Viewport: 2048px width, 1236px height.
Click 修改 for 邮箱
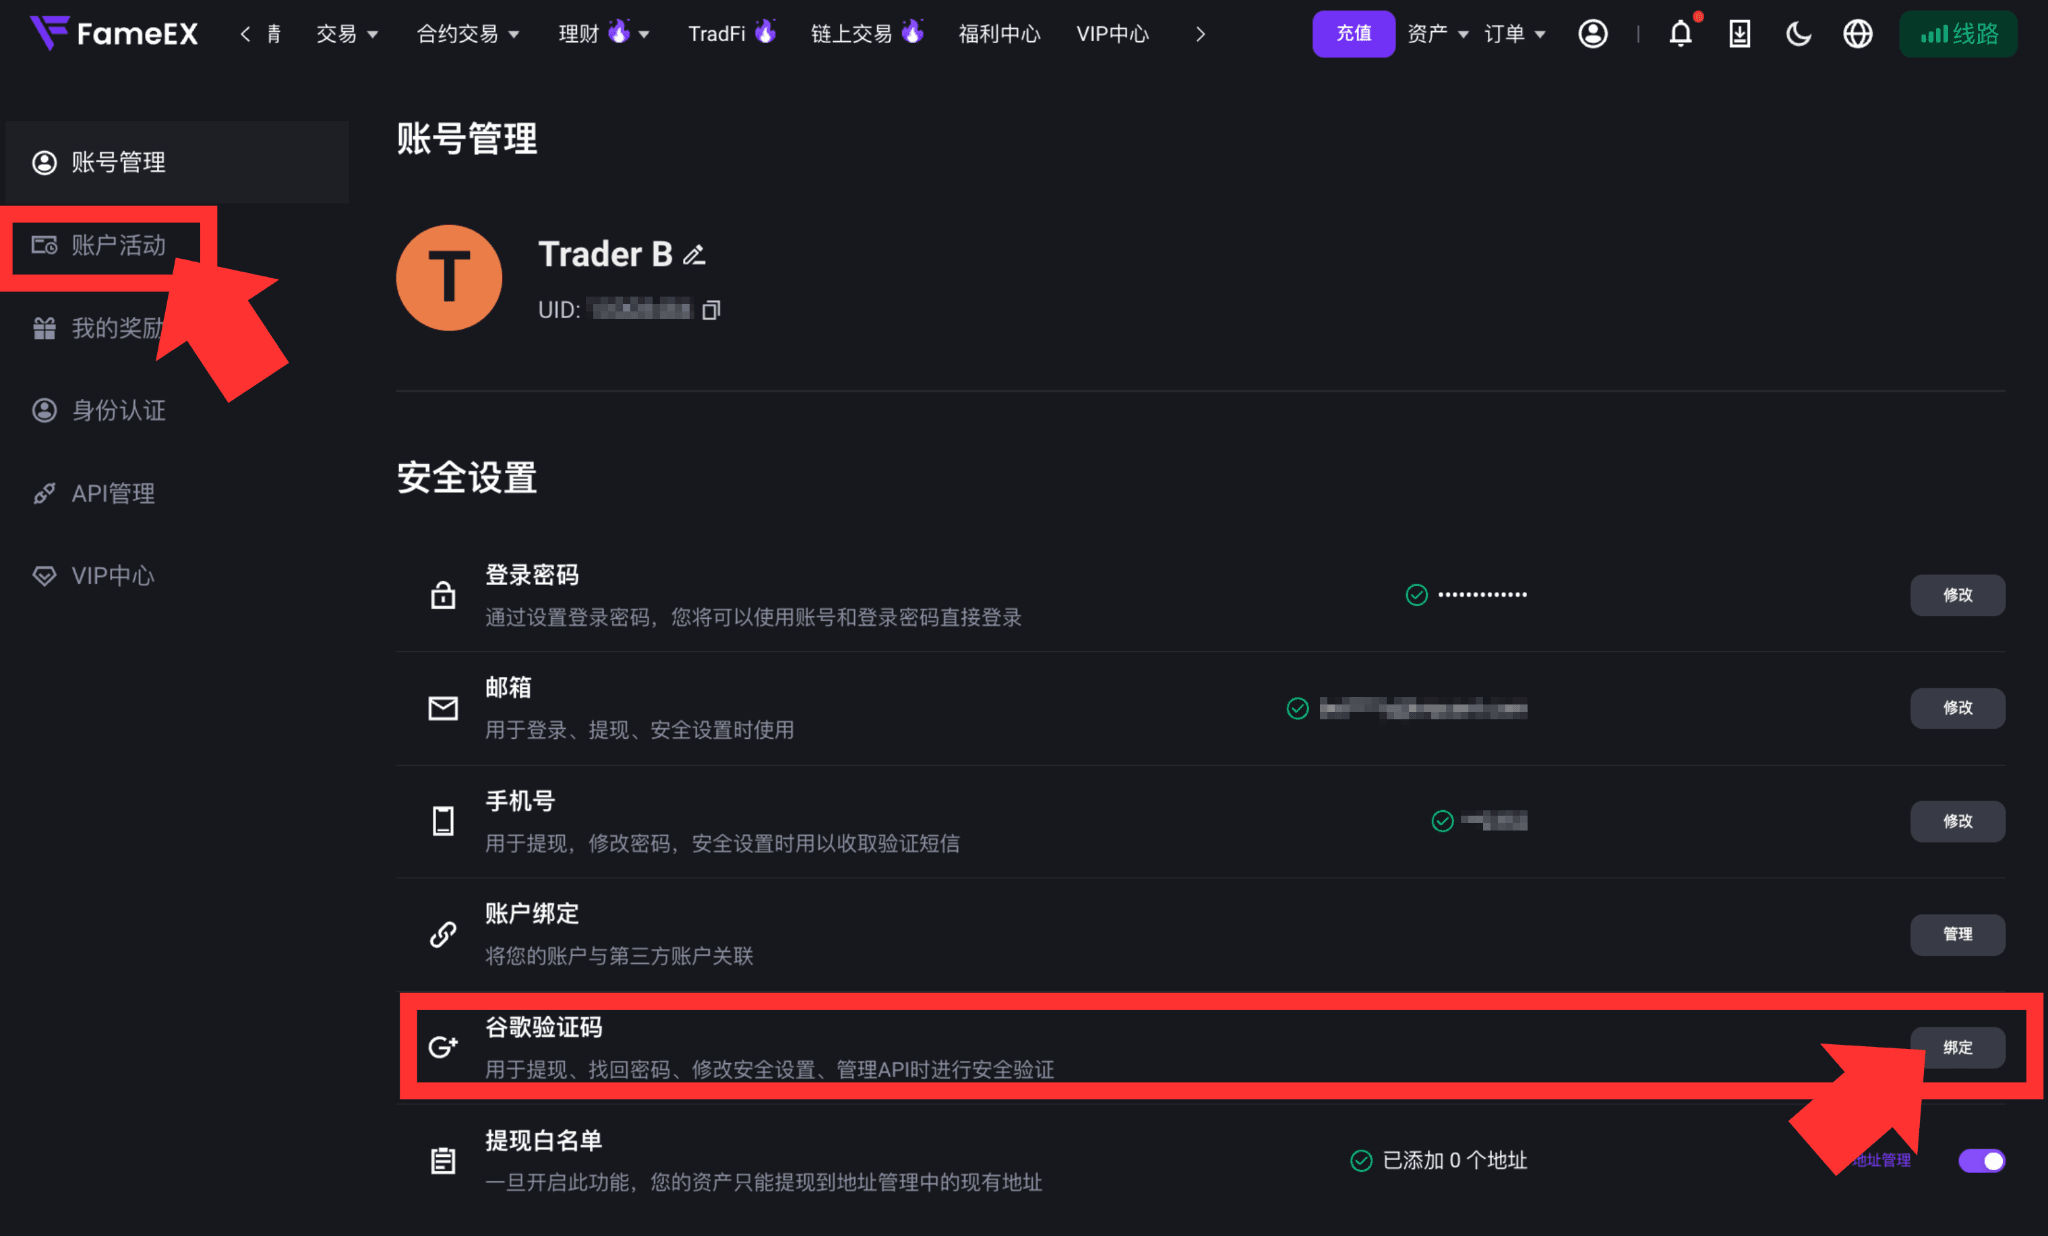click(1957, 708)
